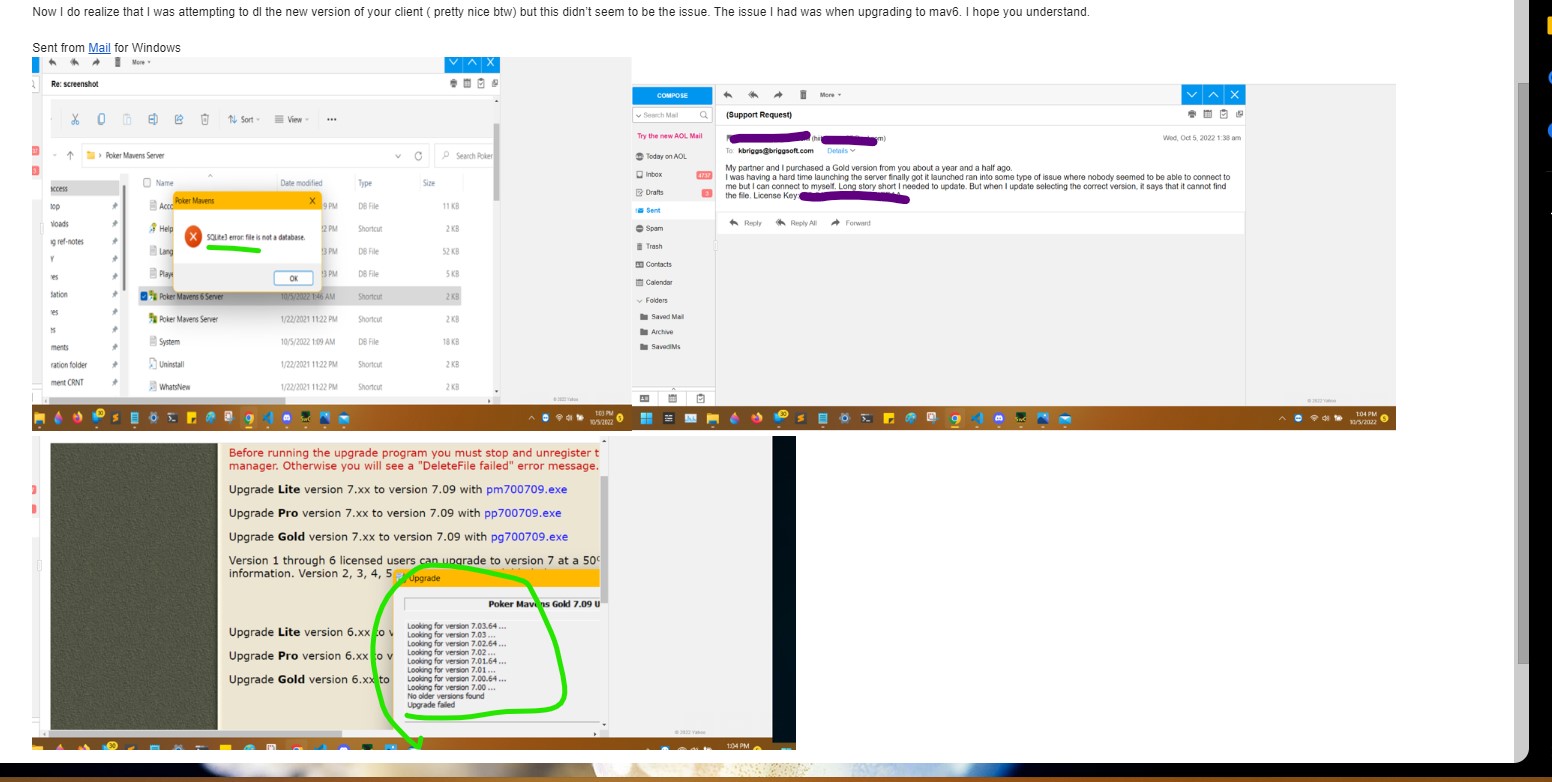The height and width of the screenshot is (782, 1552).
Task: Go to next message with blue down arrow, Support Request
Action: click(1191, 95)
